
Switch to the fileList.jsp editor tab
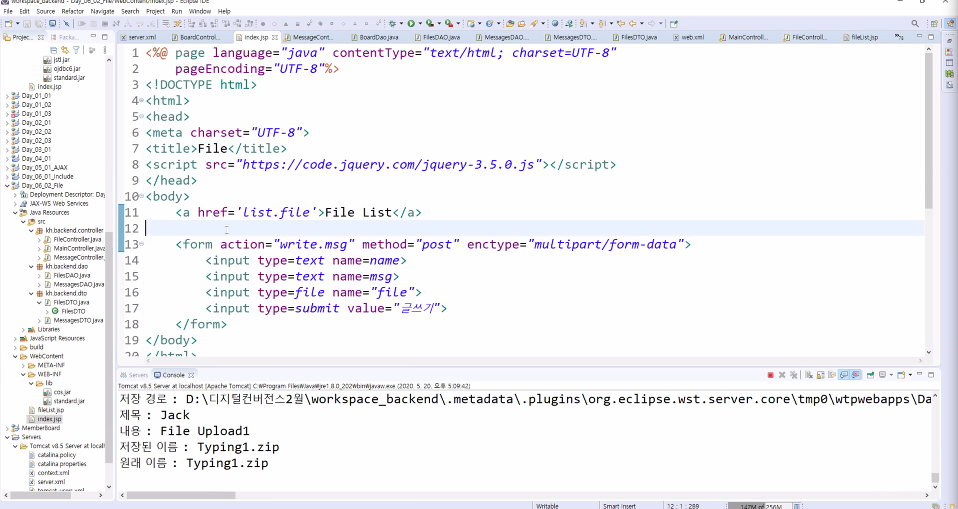(x=865, y=37)
